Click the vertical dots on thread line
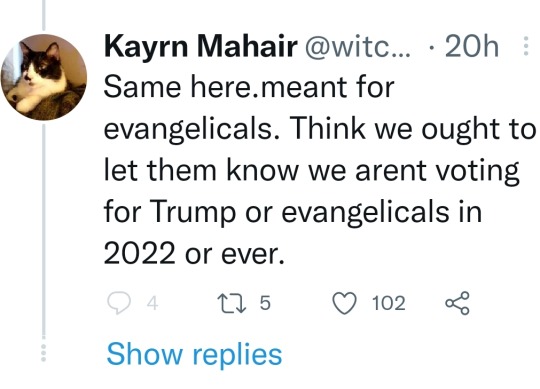 44,353
